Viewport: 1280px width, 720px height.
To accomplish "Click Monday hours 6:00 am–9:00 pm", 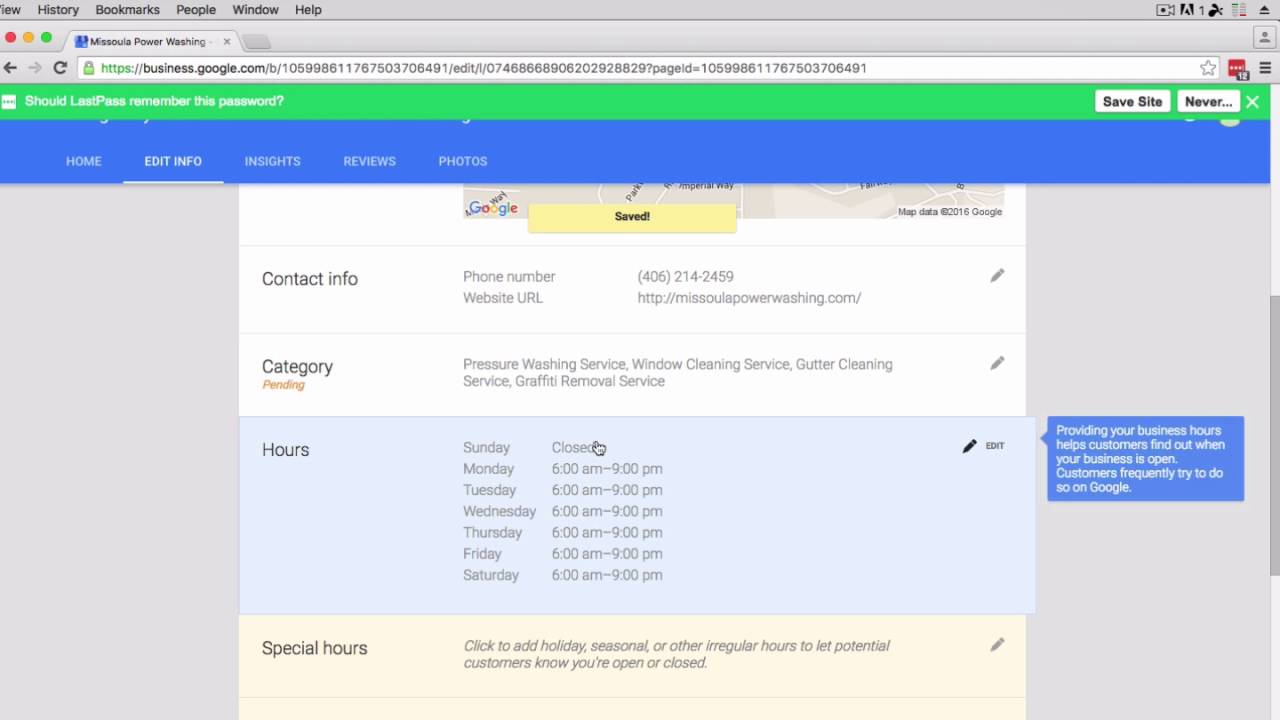I will [x=607, y=469].
